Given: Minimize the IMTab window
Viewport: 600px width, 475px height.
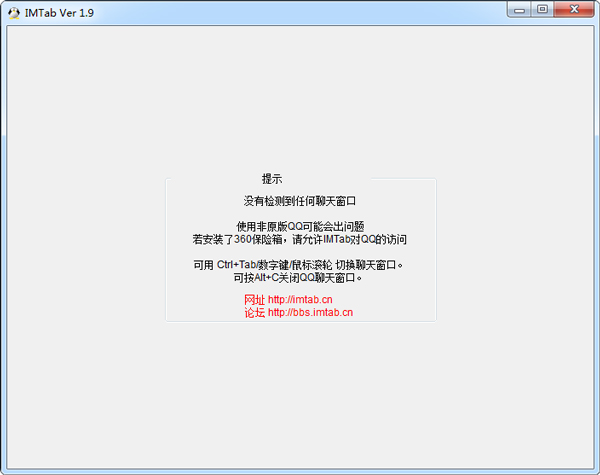Looking at the screenshot, I should (519, 9).
